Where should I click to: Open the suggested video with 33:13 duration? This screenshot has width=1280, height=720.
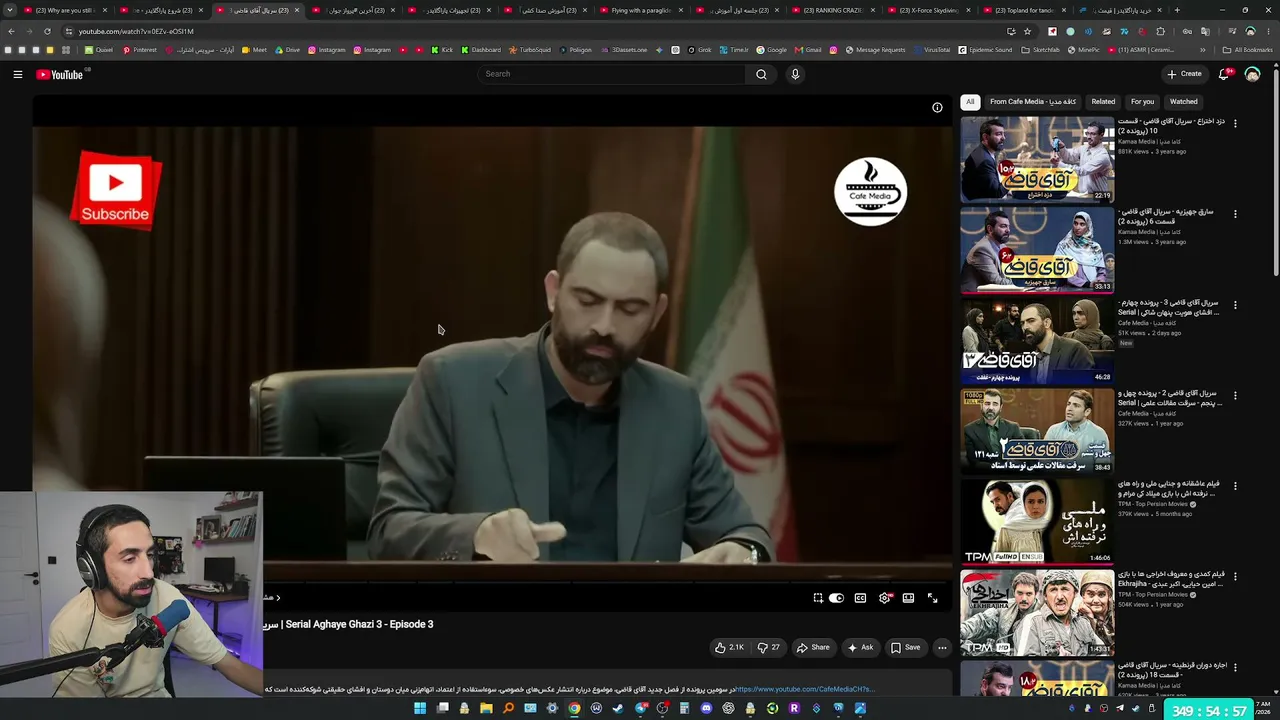[x=1037, y=249]
